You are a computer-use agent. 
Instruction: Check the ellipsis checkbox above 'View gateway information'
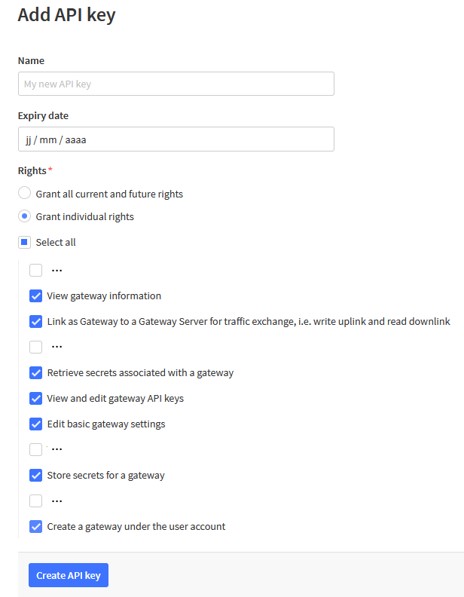point(36,270)
